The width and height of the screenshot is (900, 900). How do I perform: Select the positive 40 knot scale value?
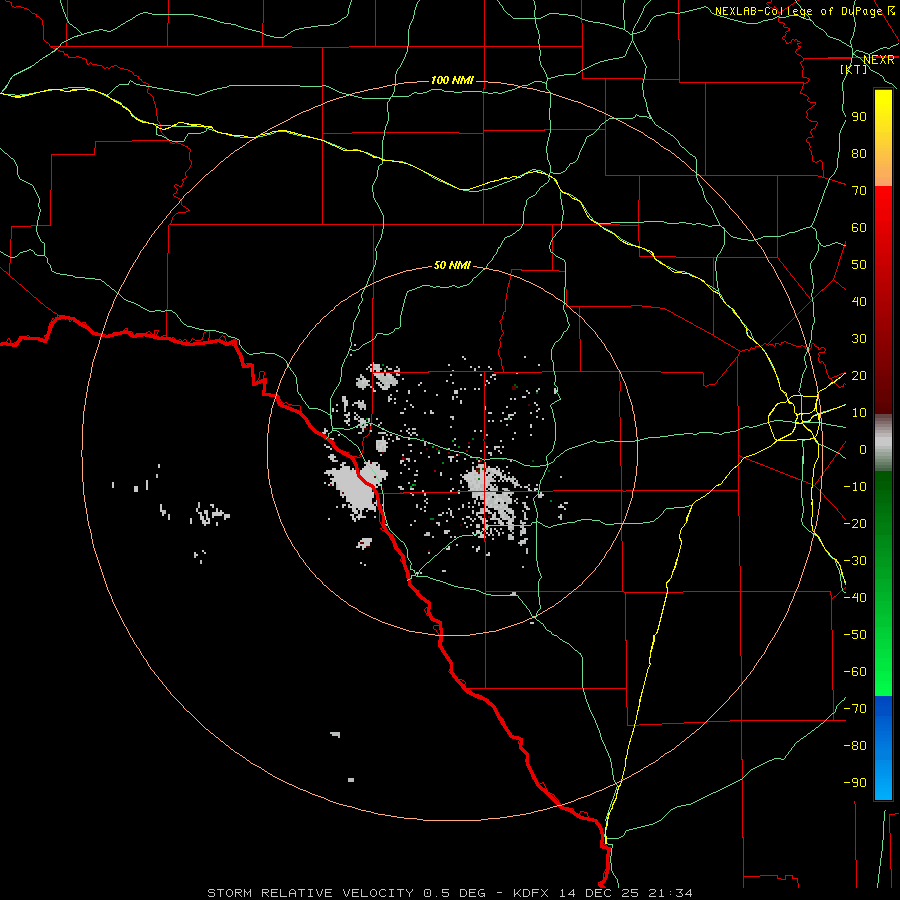(x=859, y=302)
